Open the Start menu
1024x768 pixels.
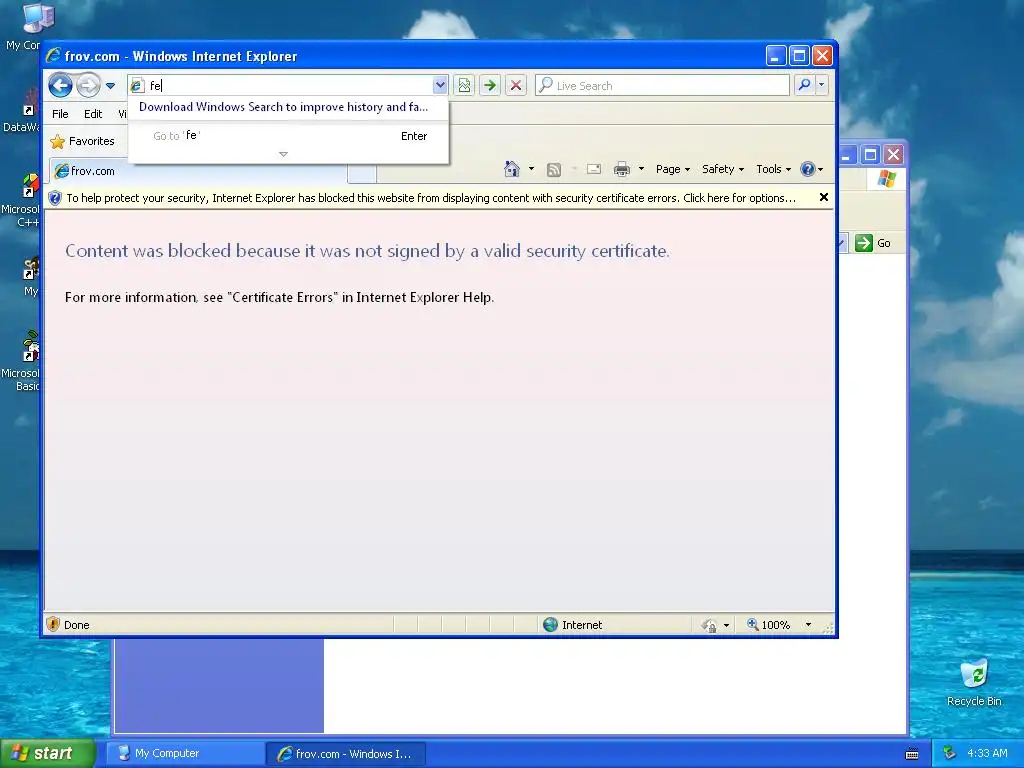coord(48,753)
